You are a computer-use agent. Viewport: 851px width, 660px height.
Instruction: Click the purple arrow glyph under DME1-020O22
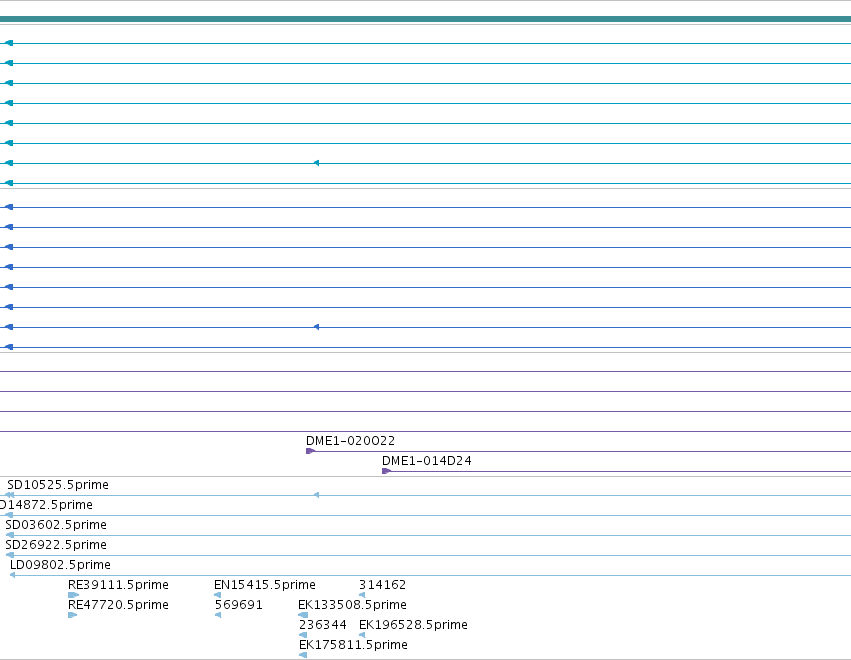pos(310,451)
